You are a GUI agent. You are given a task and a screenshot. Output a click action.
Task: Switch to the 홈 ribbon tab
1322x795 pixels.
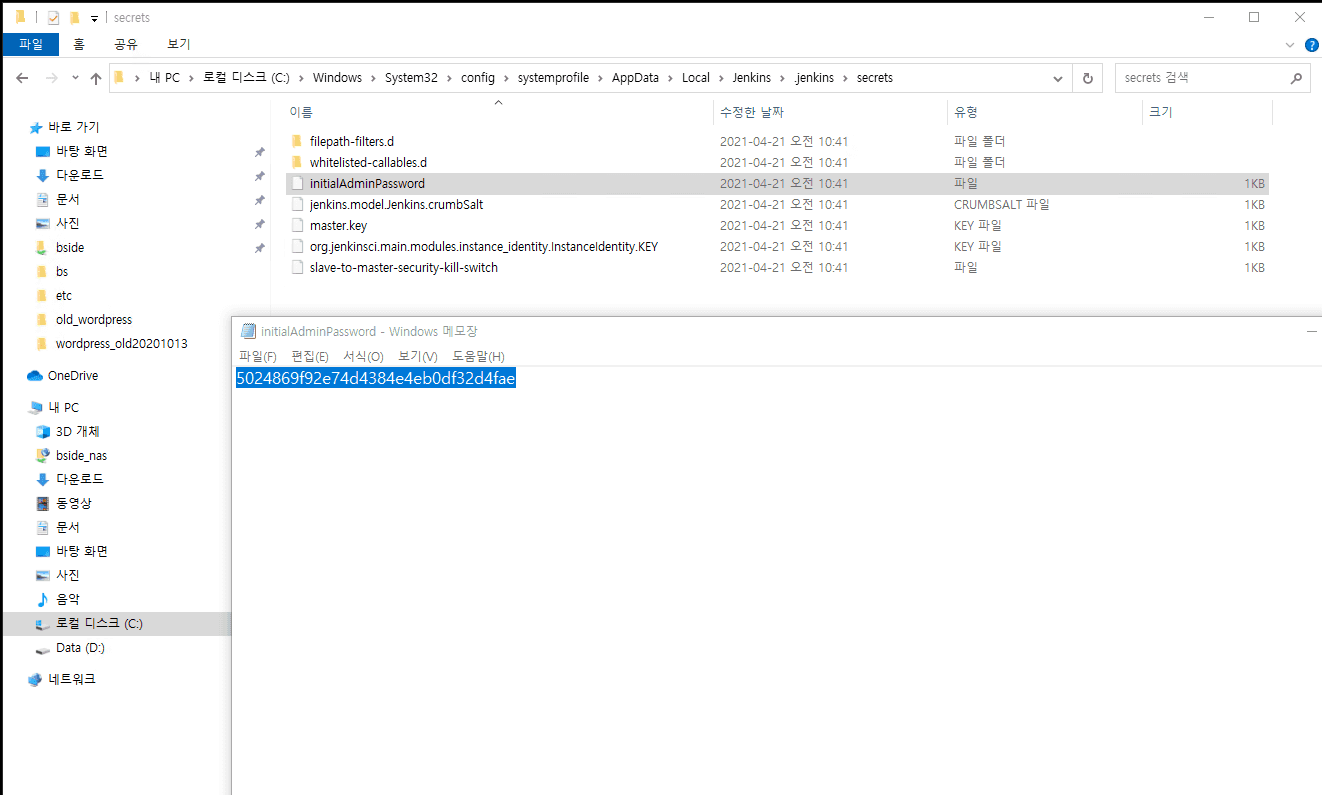[79, 44]
